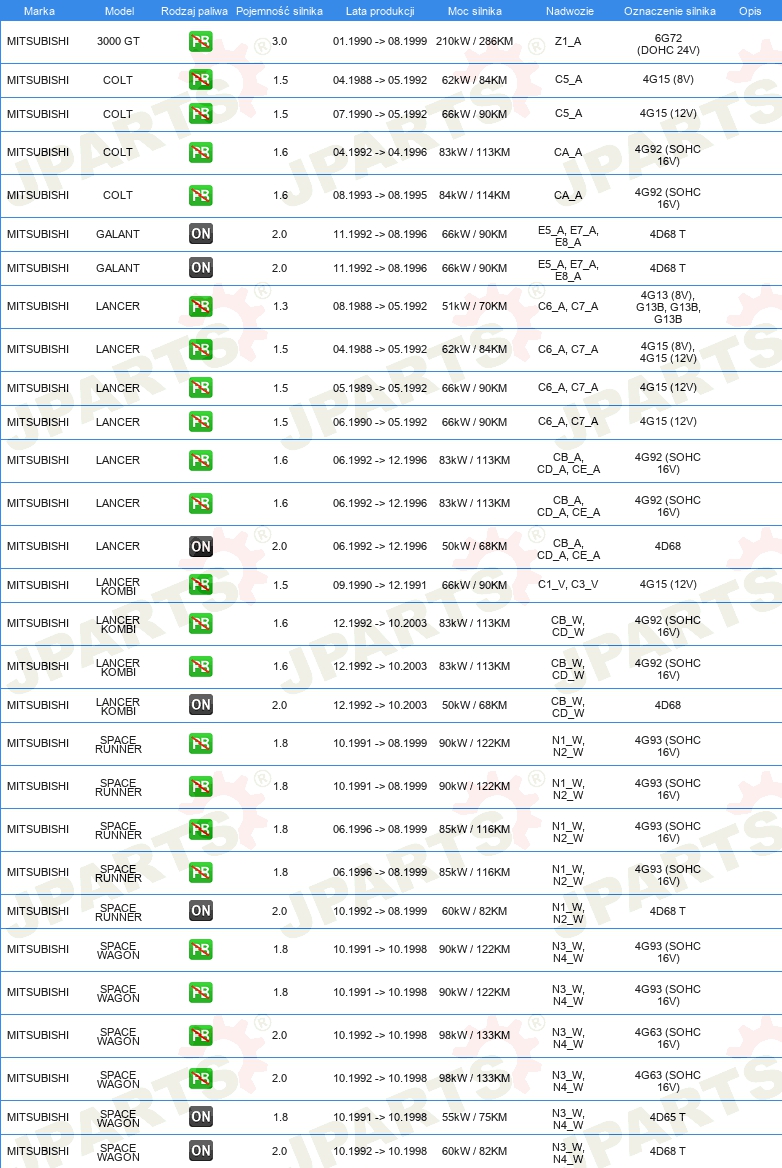This screenshot has width=782, height=1168.
Task: Select the 'Z1_A' body cell
Action: pos(568,41)
